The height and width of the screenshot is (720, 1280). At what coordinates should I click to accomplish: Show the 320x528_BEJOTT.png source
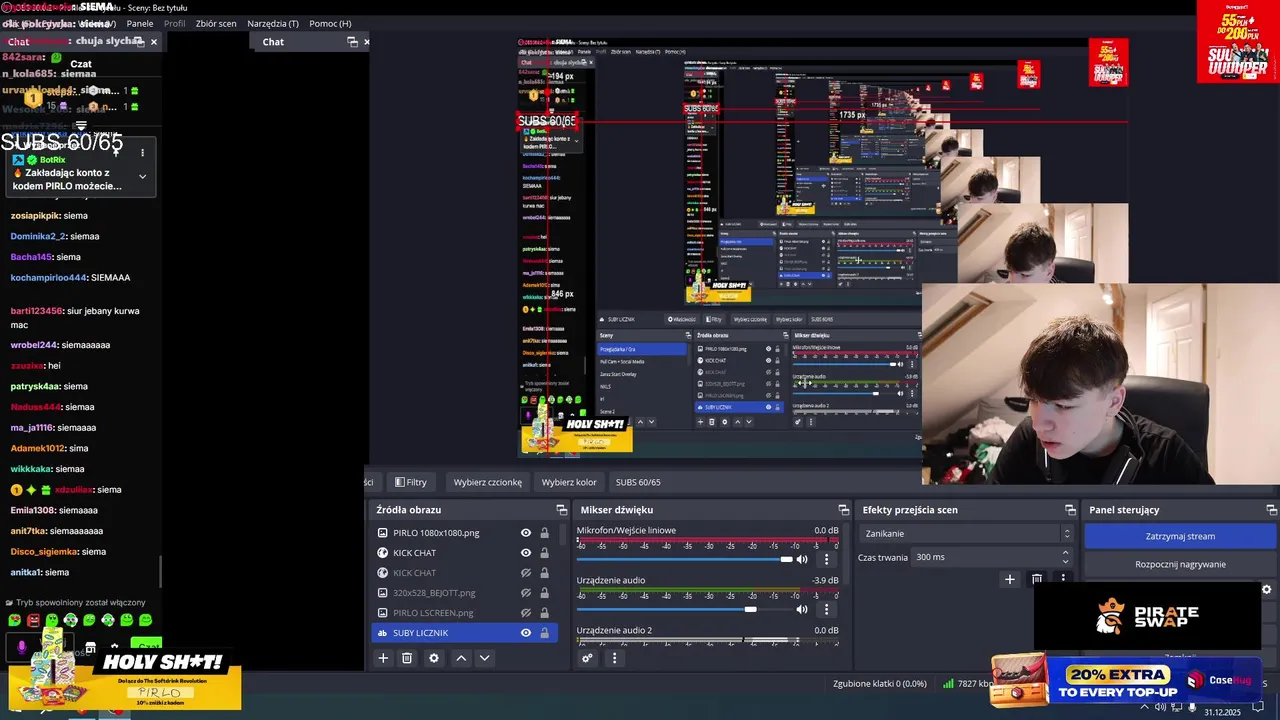(x=526, y=593)
